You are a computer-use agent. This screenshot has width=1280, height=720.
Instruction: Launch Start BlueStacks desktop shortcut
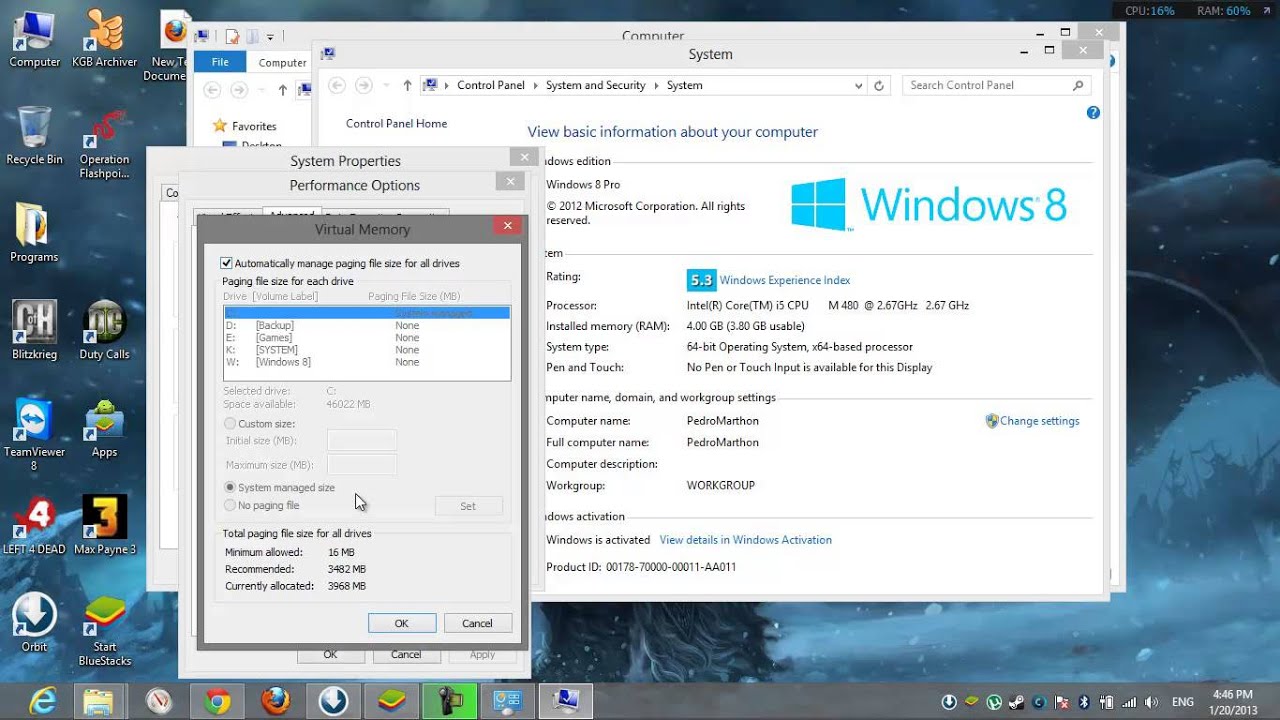click(104, 630)
